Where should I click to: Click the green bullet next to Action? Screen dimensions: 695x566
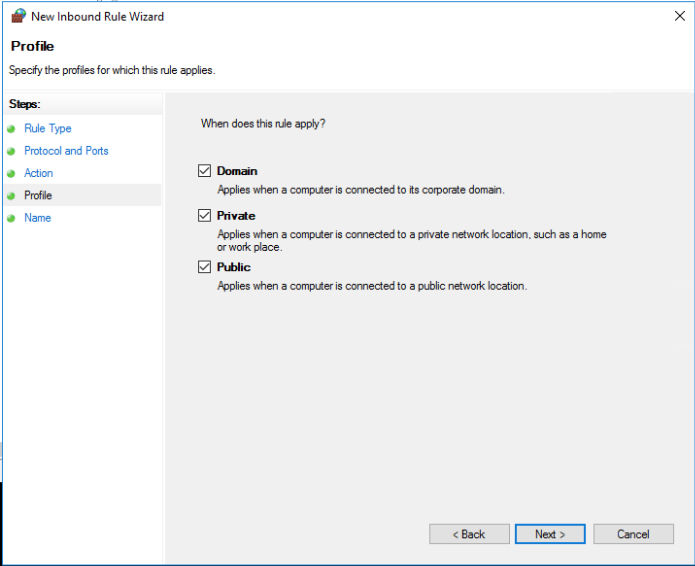(x=11, y=174)
